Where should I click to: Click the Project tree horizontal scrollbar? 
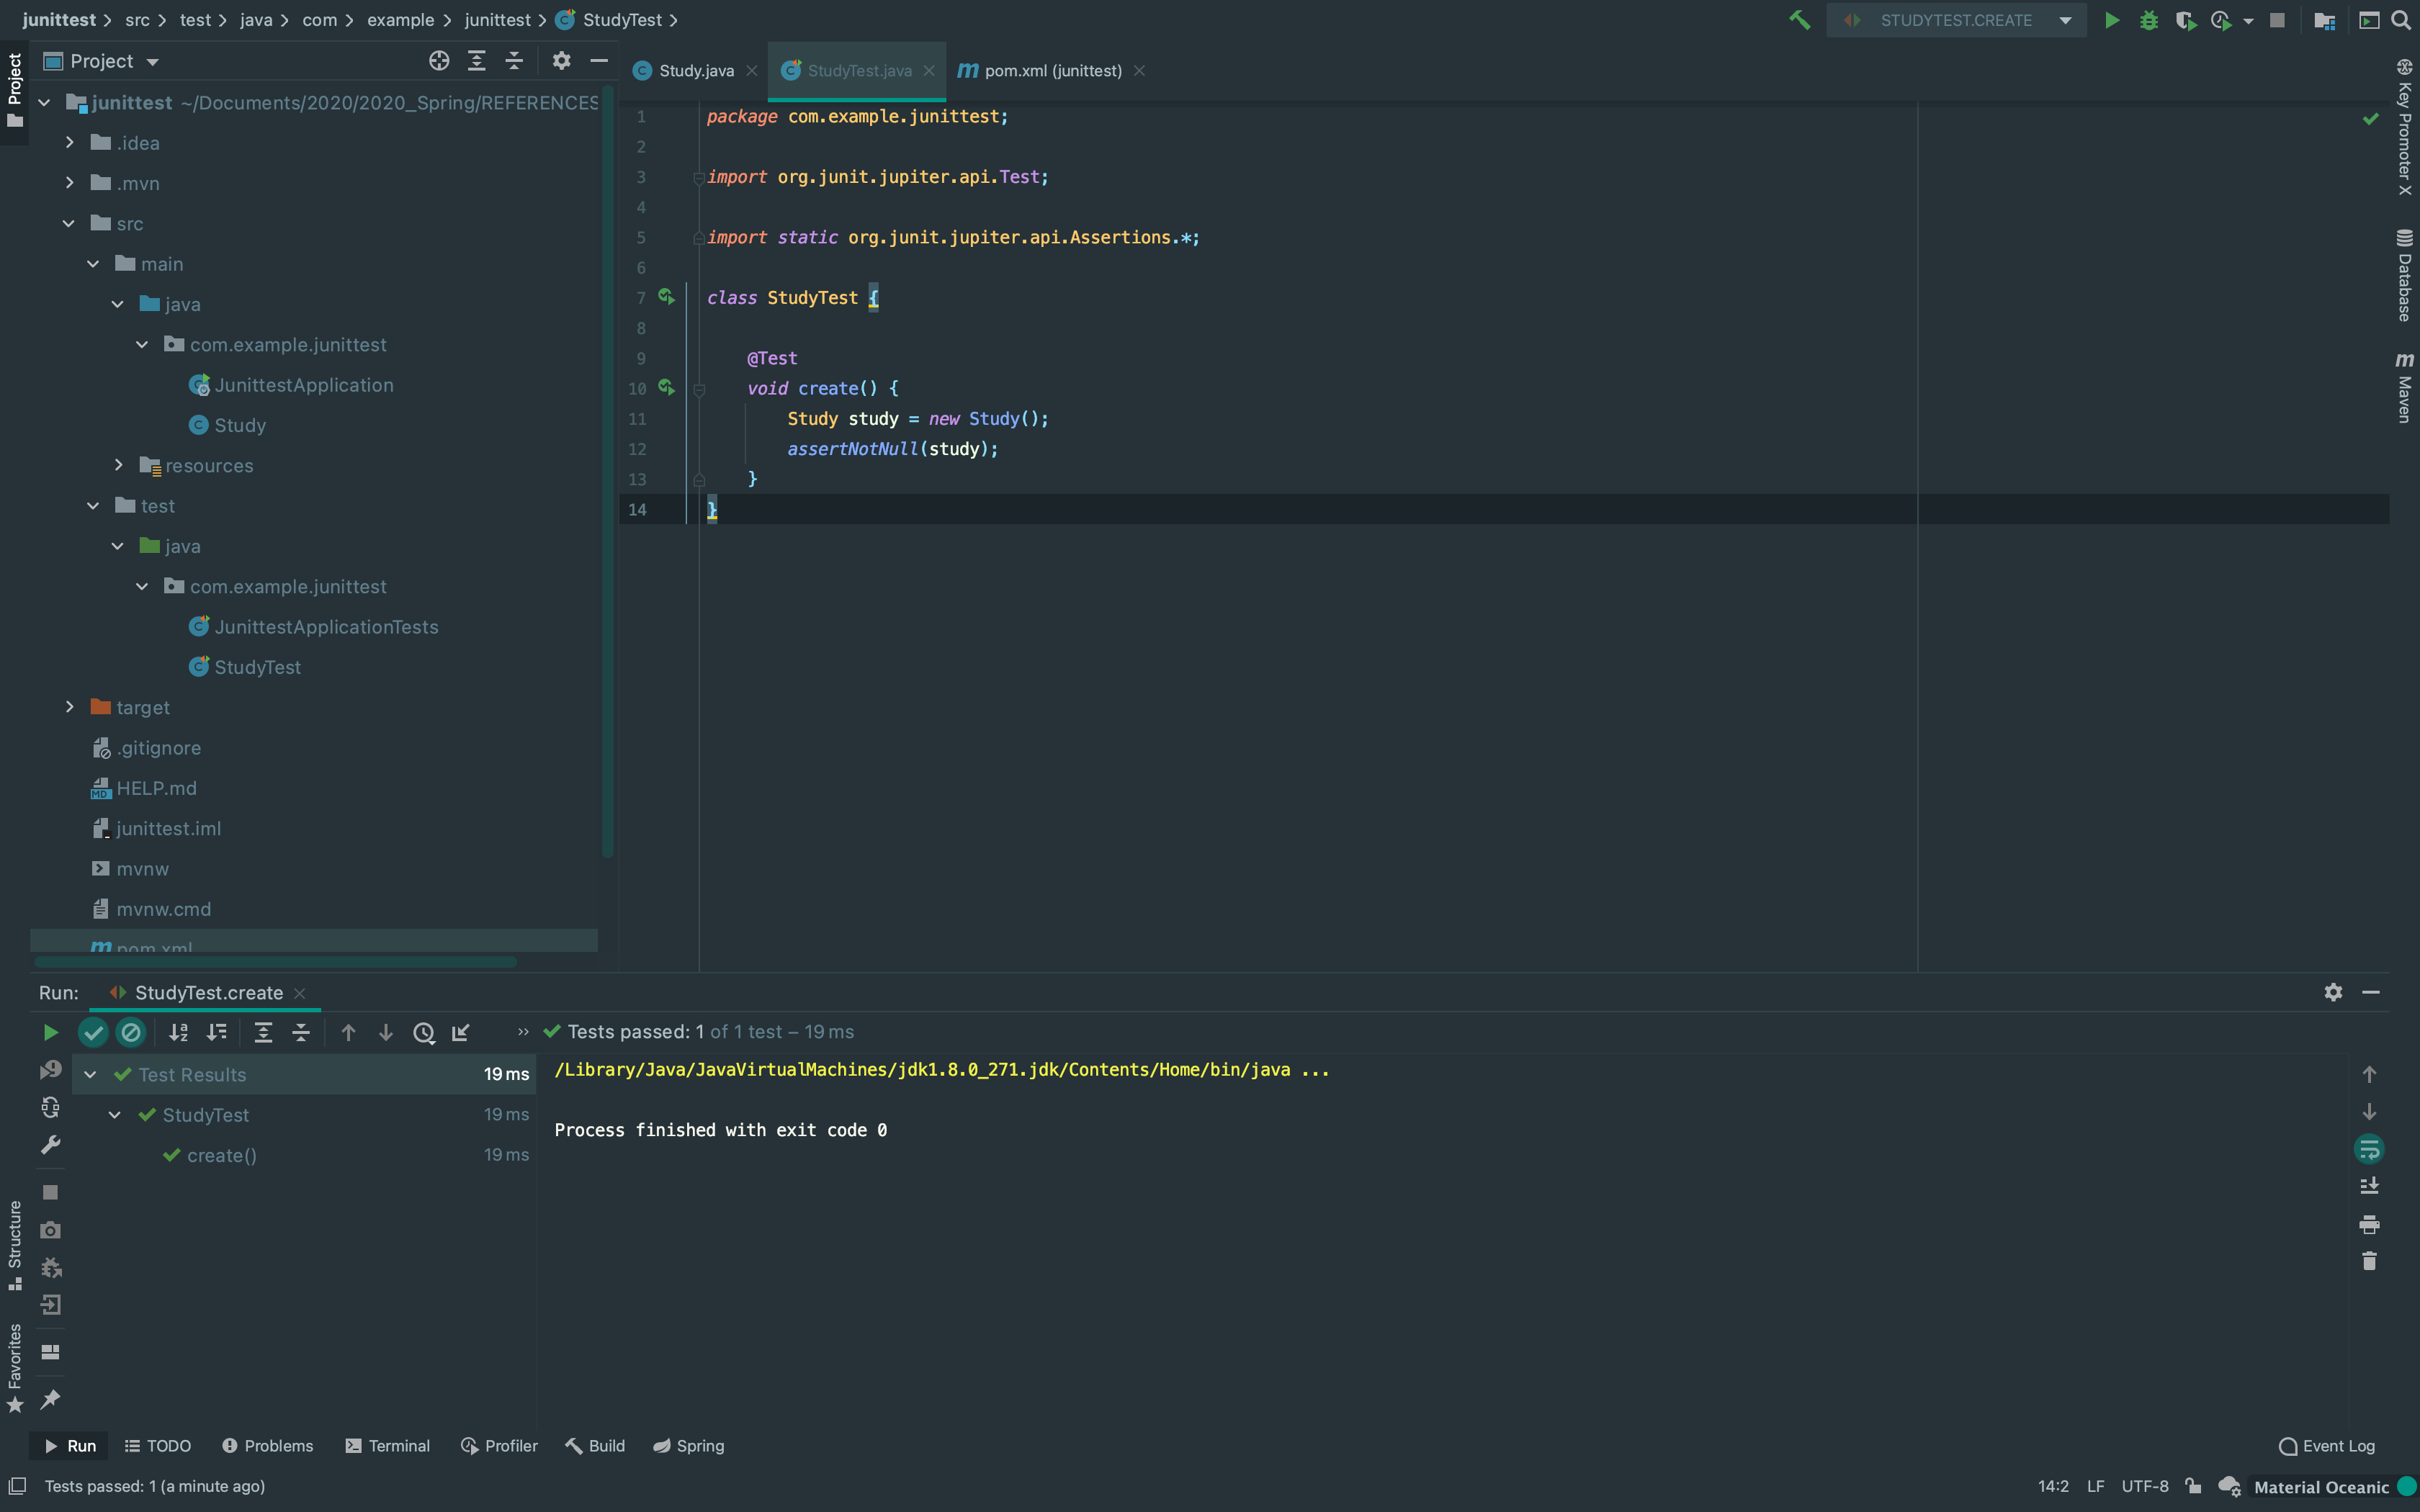pyautogui.click(x=275, y=962)
